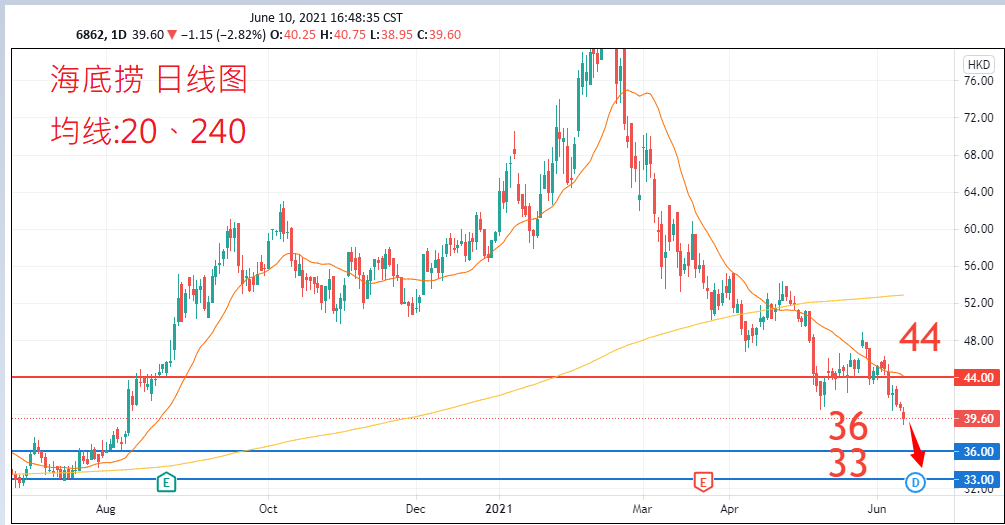The image size is (1005, 525).
Task: Select the blue 33.00 price label
Action: tap(977, 479)
